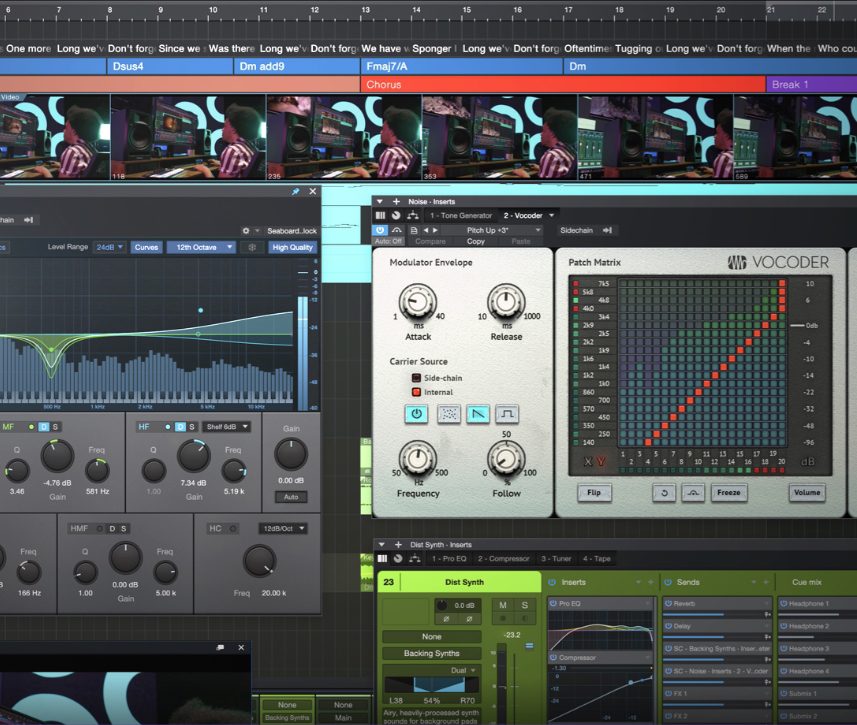Switch to the 4 - Tape tab
This screenshot has width=857, height=725.
596,558
